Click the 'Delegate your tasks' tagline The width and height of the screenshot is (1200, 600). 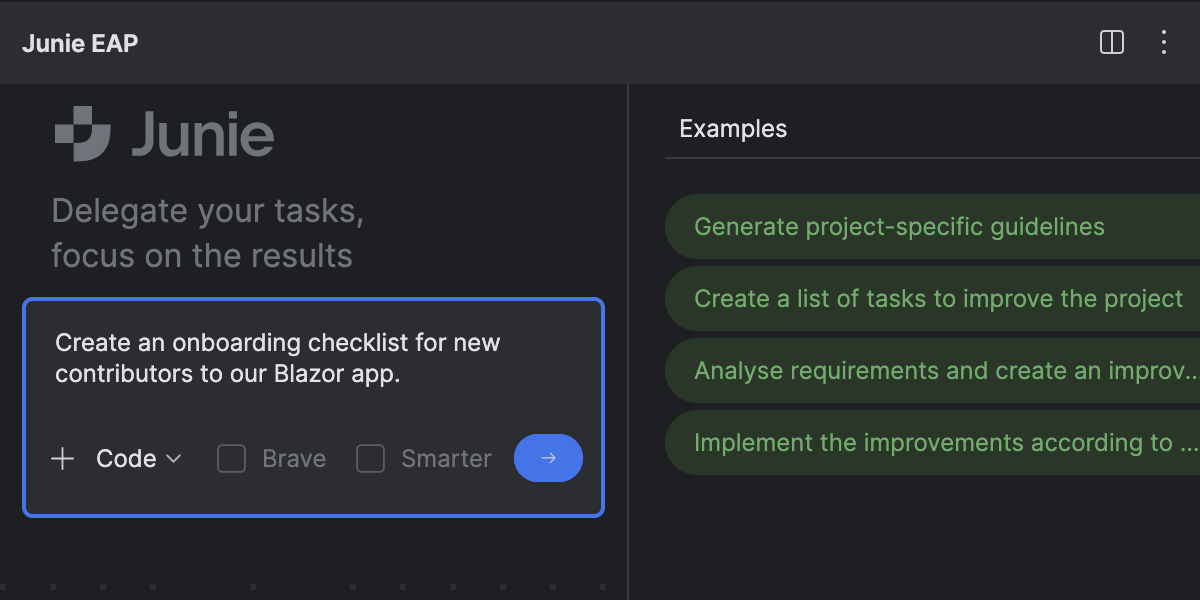coord(207,212)
